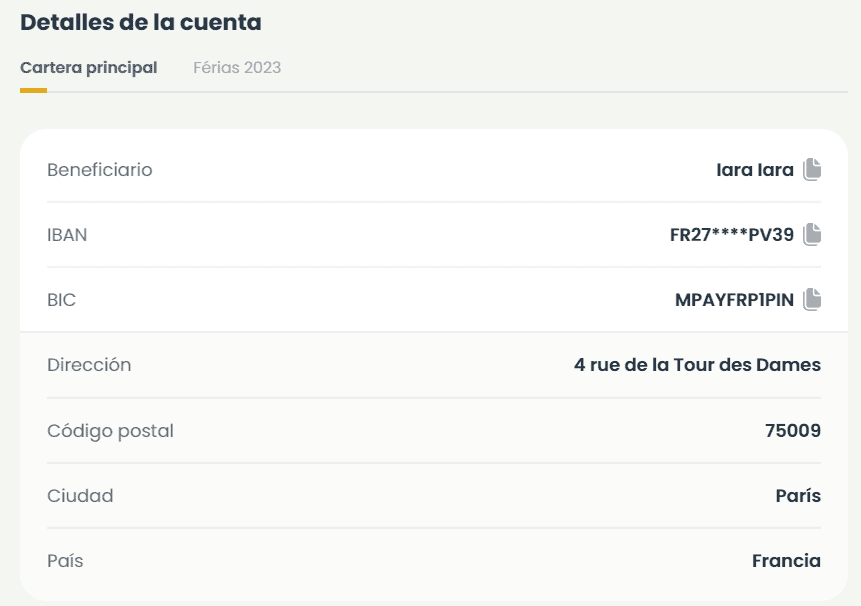Image resolution: width=861 pixels, height=606 pixels.
Task: Click the Código postal label
Action: point(110,431)
